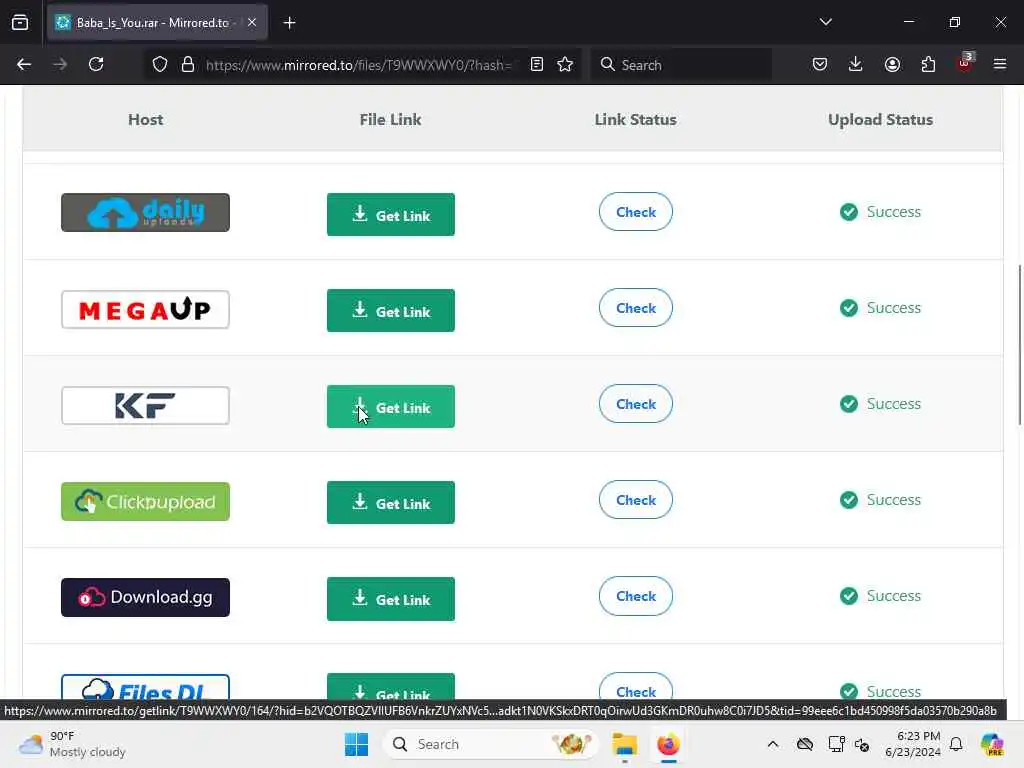Click the Host column header
This screenshot has height=768, width=1024.
coord(146,120)
